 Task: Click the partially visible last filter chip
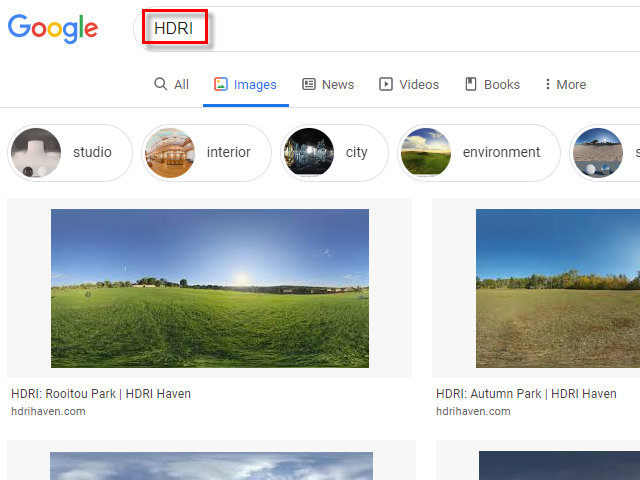click(605, 153)
